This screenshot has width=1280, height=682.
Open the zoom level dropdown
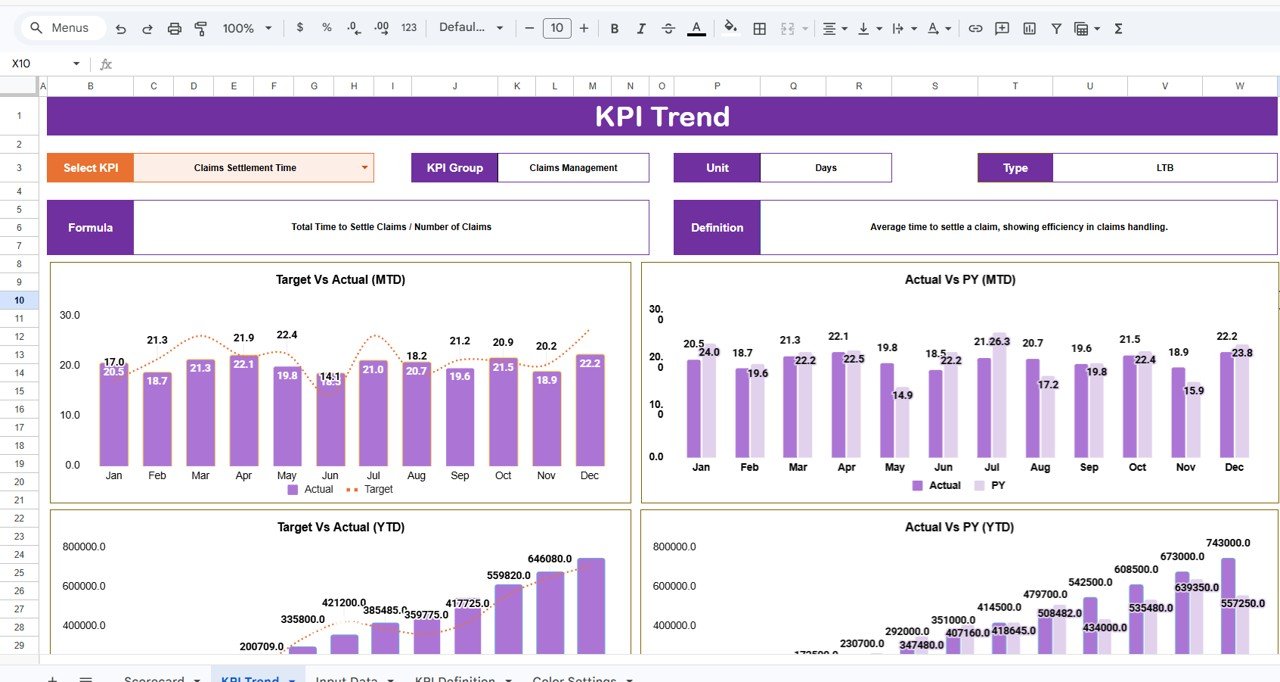pos(246,28)
